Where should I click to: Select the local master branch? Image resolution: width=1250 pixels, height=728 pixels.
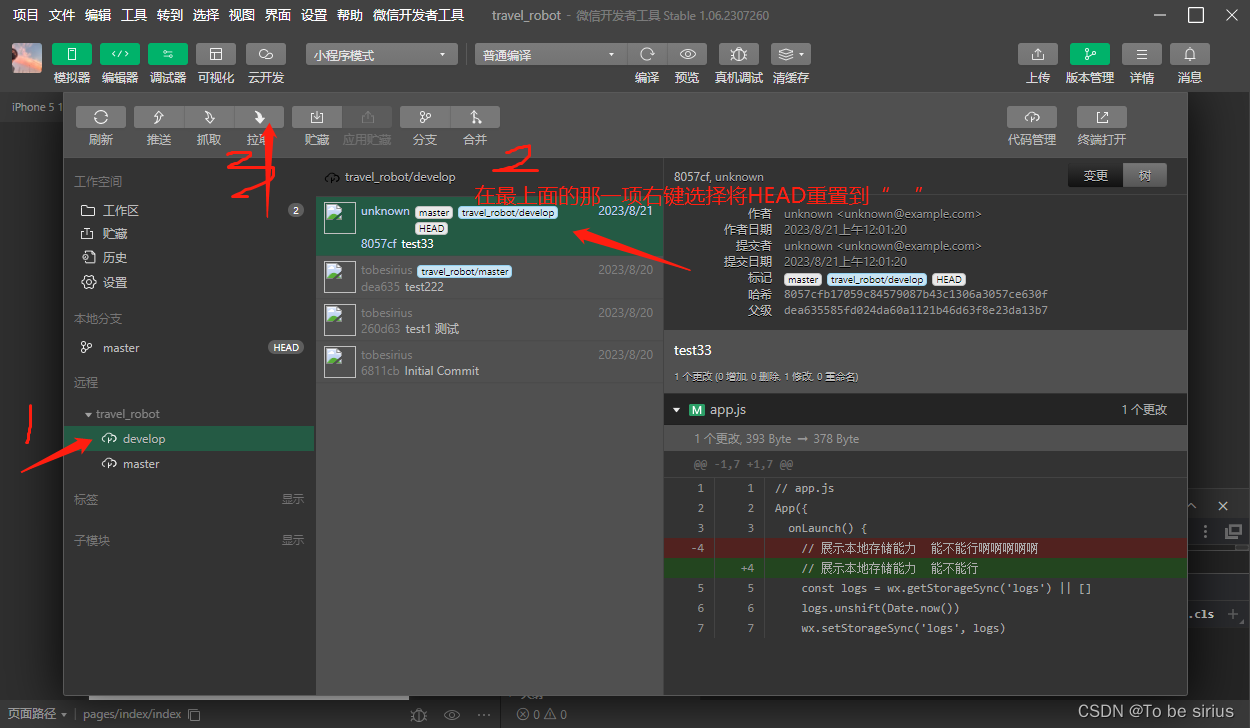[x=190, y=347]
